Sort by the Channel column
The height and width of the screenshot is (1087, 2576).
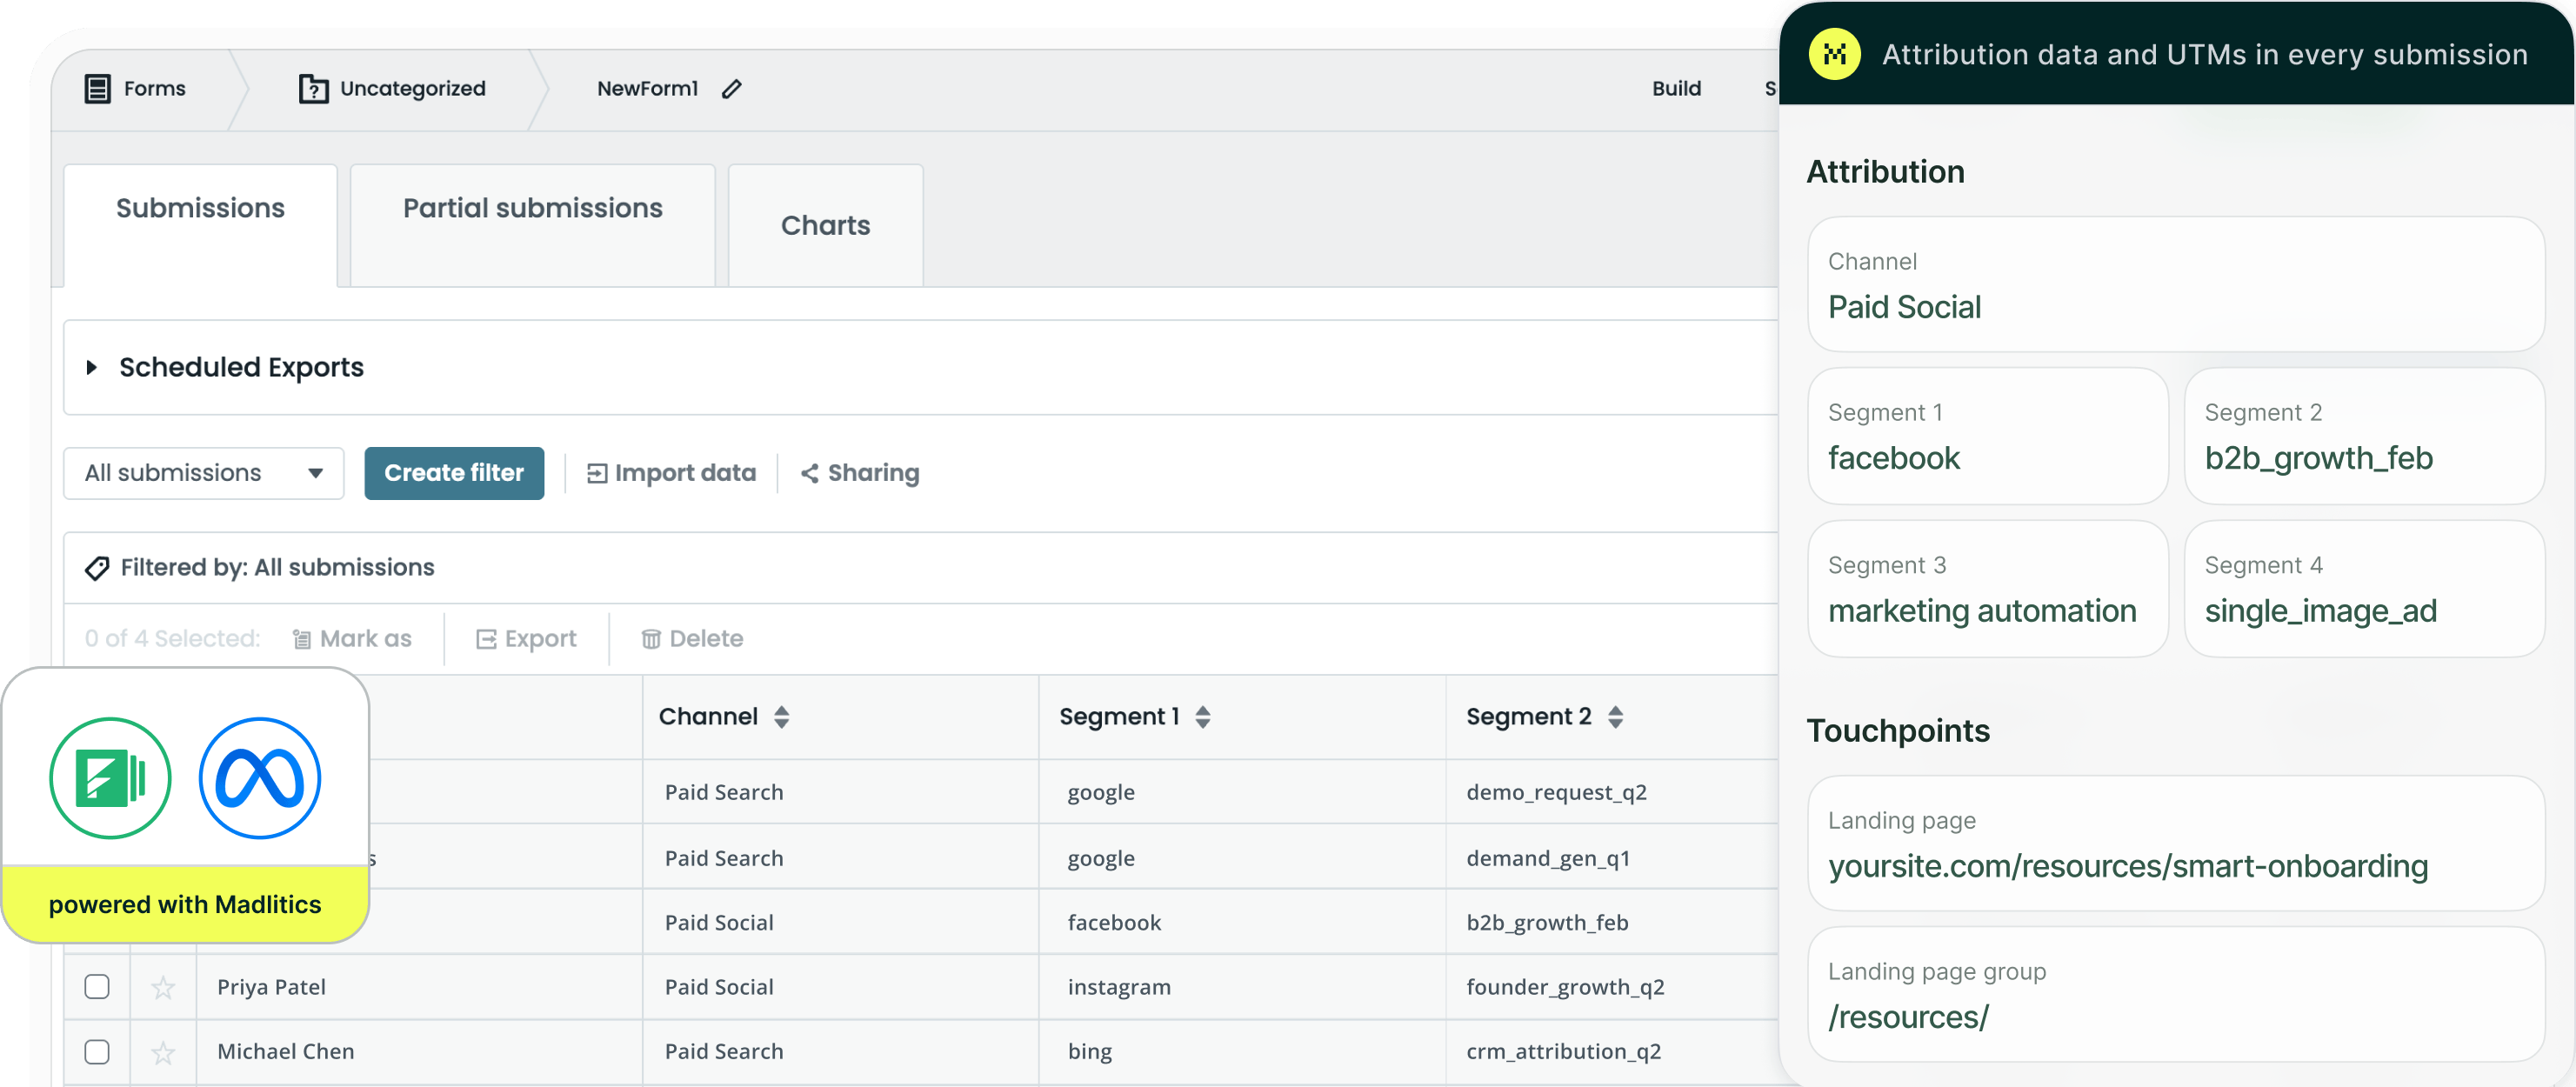[x=782, y=716]
